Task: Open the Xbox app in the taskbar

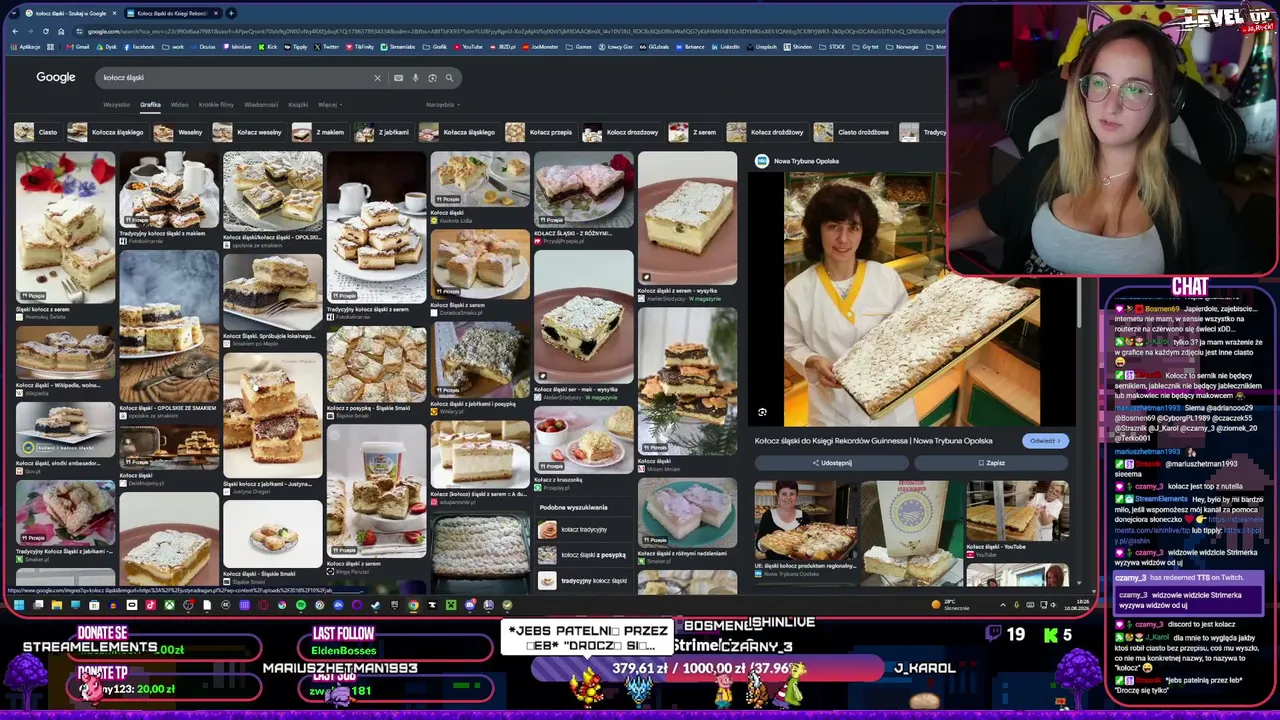Action: pos(169,605)
